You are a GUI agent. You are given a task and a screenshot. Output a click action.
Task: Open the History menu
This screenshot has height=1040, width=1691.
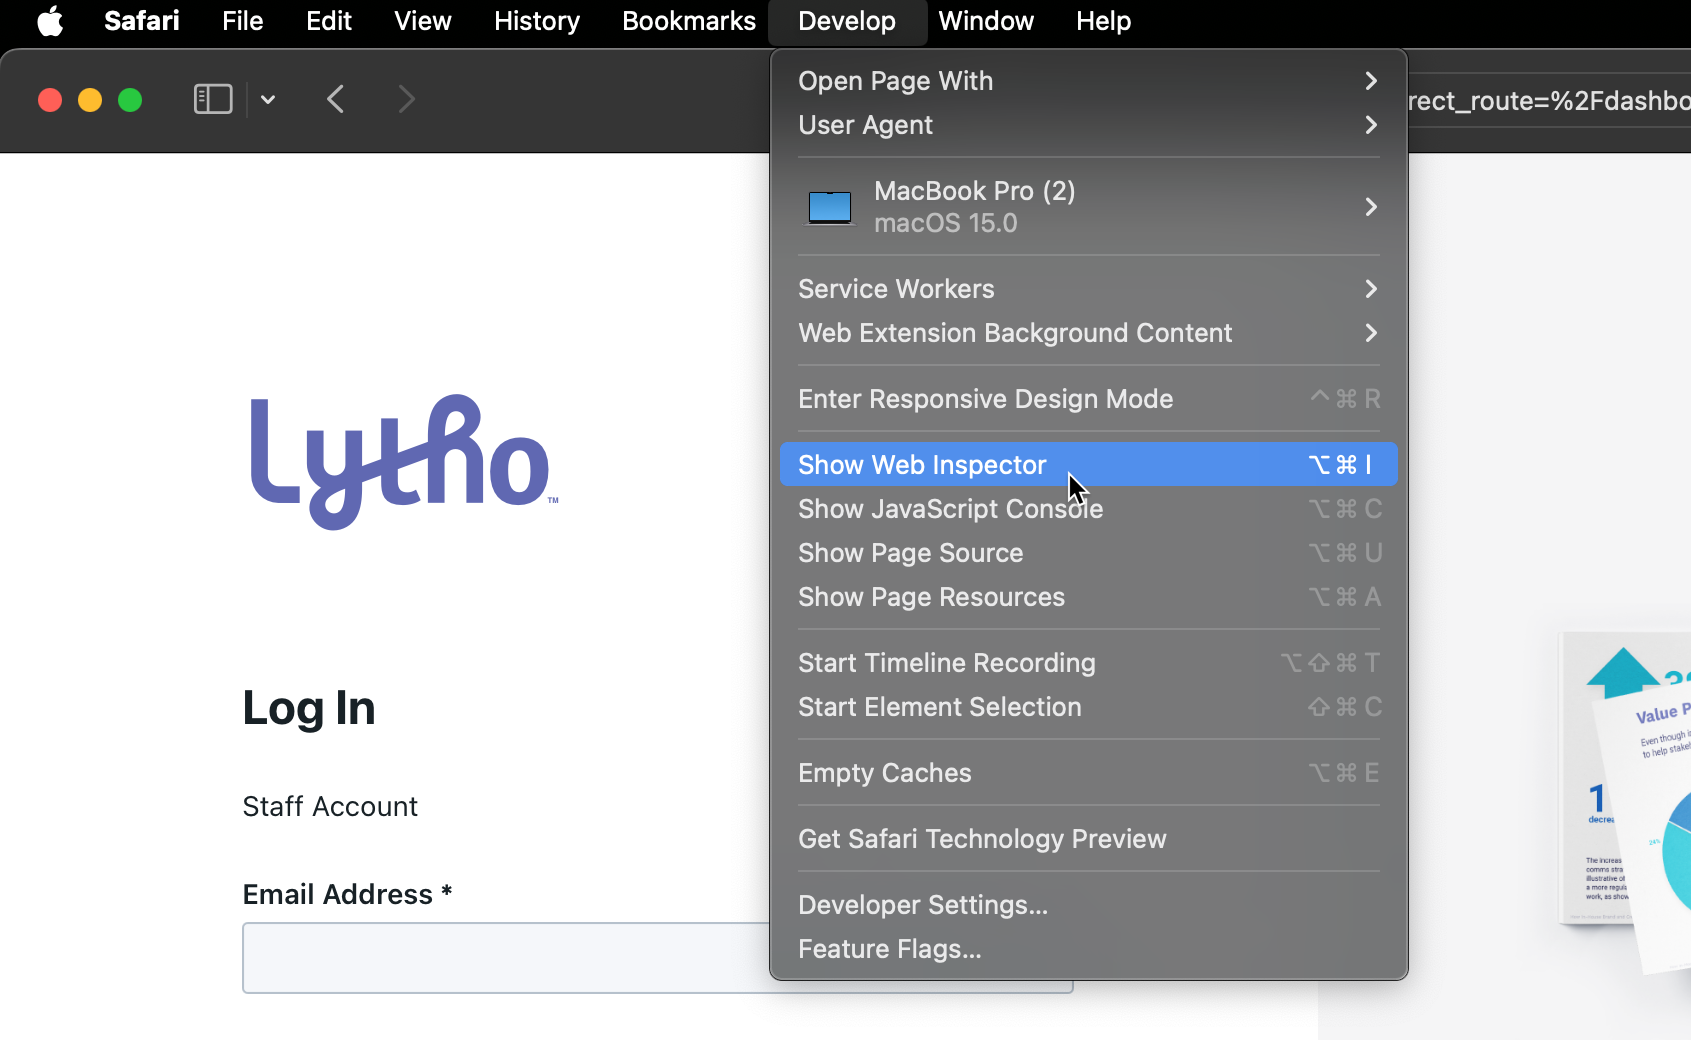[x=537, y=21]
